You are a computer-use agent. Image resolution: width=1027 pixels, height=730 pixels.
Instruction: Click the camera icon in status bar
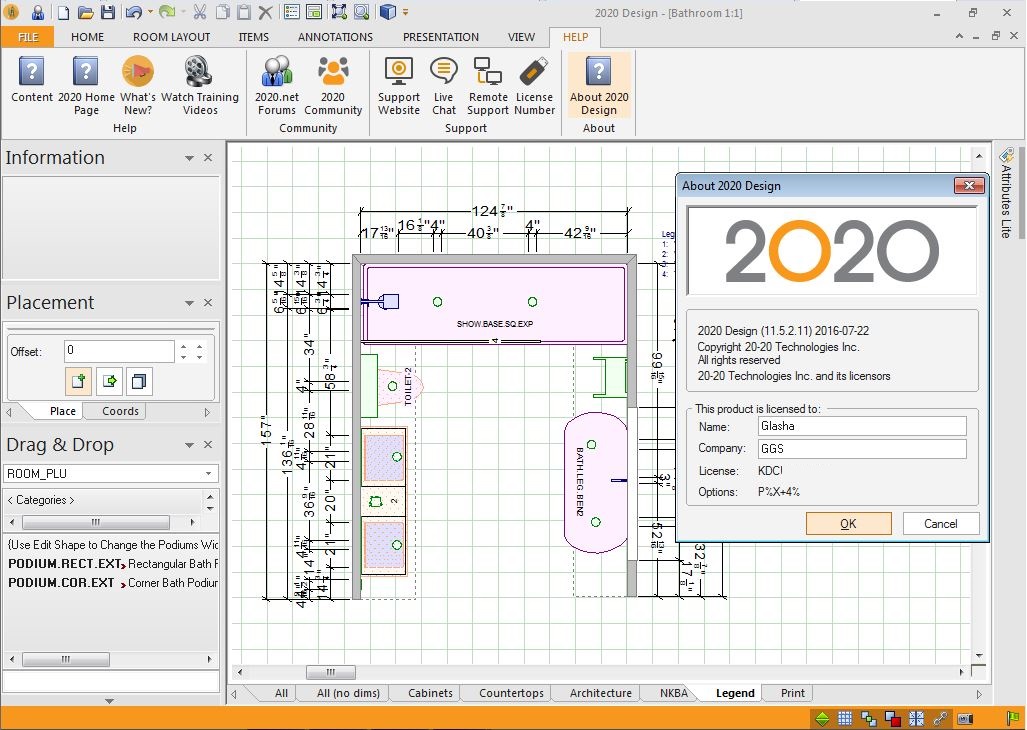(965, 718)
